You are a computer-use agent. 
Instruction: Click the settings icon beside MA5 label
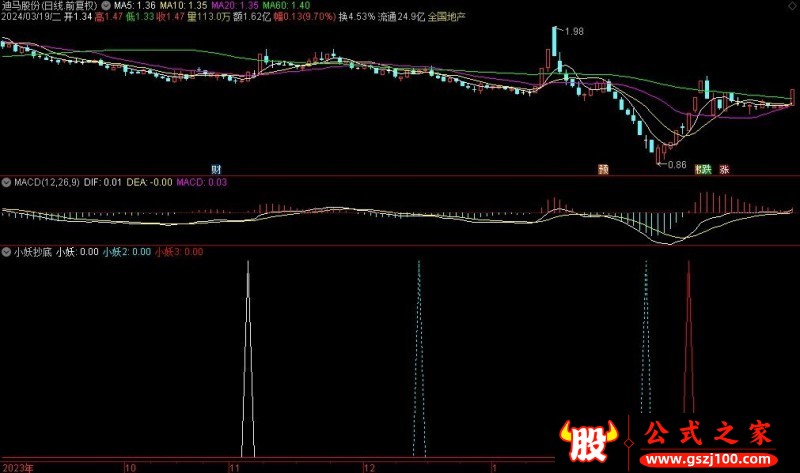(x=105, y=6)
